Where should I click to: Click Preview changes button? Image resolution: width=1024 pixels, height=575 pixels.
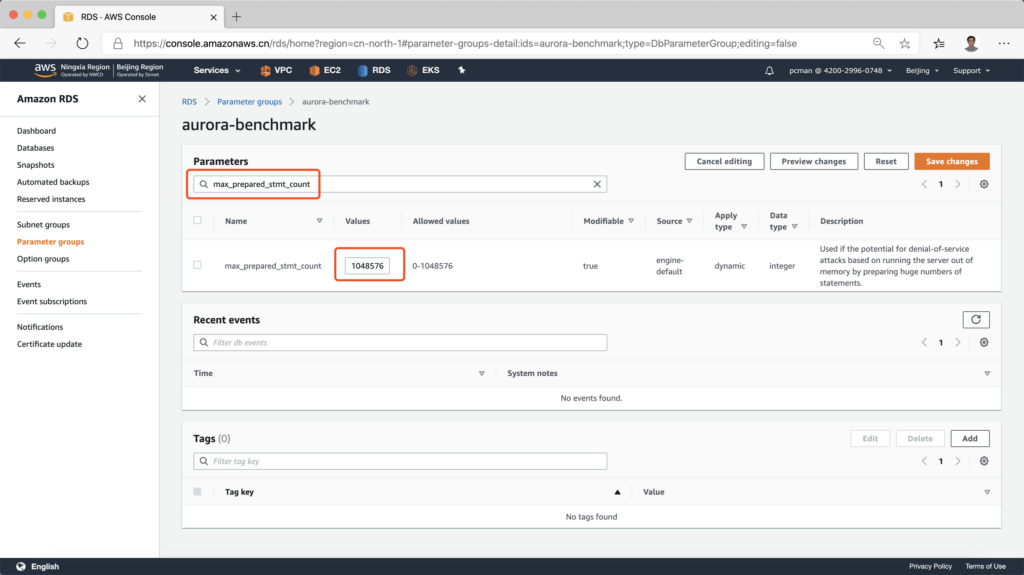[x=813, y=161]
